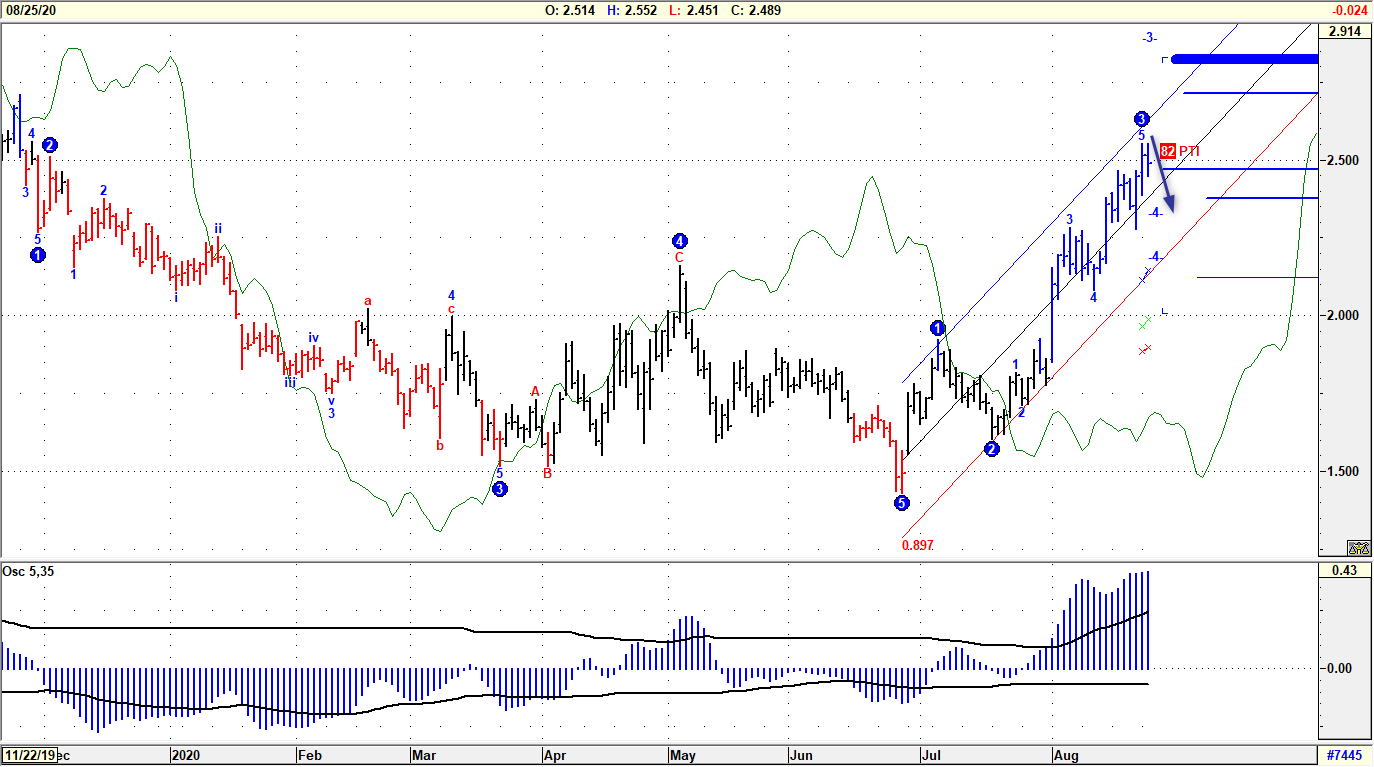Viewport: 1374px width, 767px height.
Task: Click the 2.914 top price label
Action: click(1345, 32)
